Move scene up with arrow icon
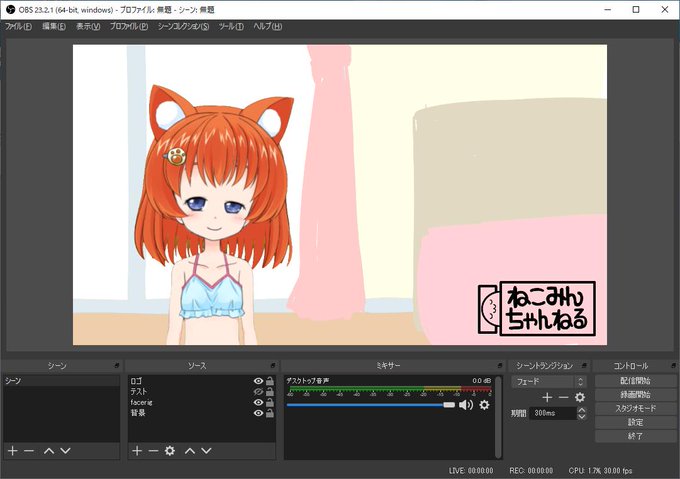Image resolution: width=680 pixels, height=479 pixels. [49, 451]
